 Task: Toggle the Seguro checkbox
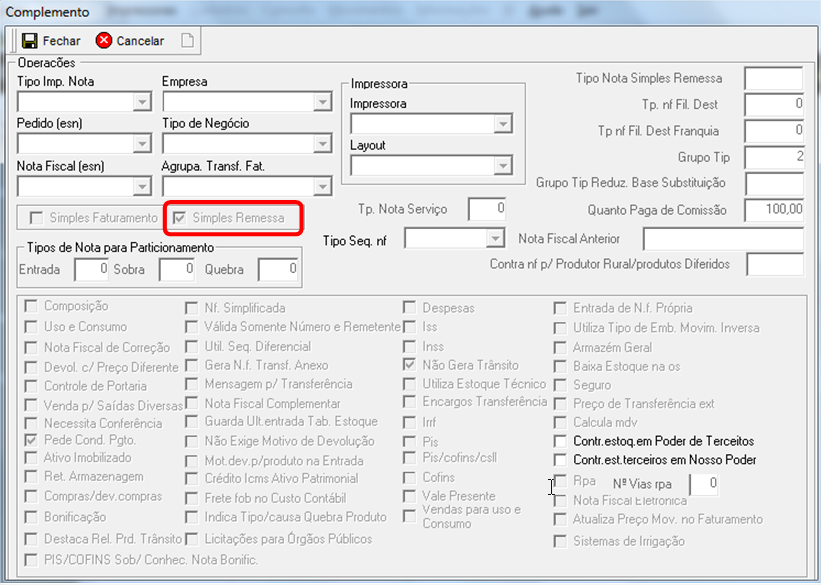[x=560, y=385]
